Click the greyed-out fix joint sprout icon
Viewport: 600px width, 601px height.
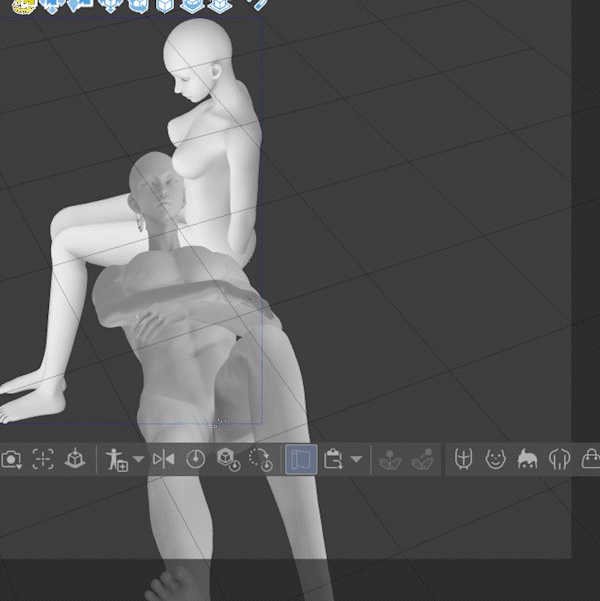(x=390, y=460)
